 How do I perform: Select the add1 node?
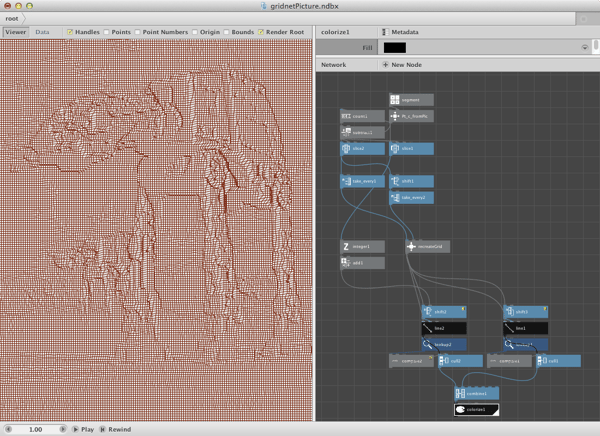pos(362,263)
